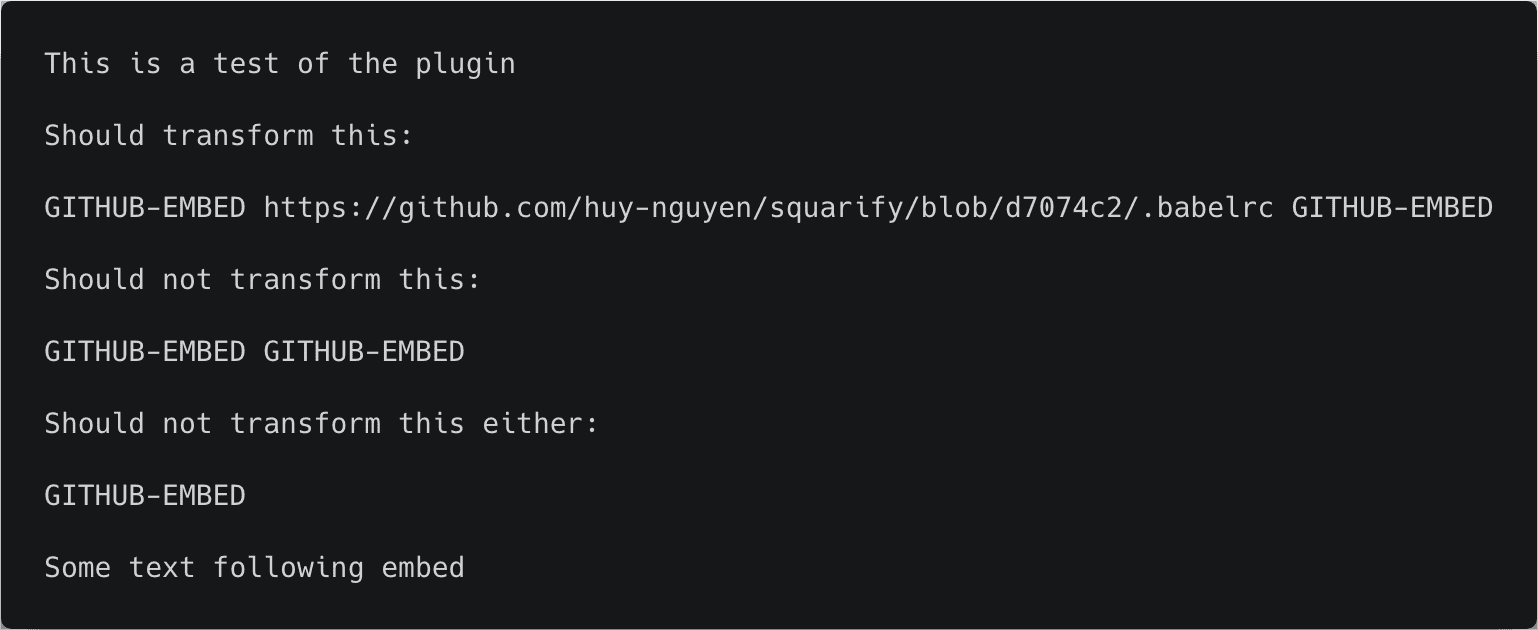Click the word 'test' in the first line
This screenshot has width=1538, height=630.
click(x=246, y=64)
